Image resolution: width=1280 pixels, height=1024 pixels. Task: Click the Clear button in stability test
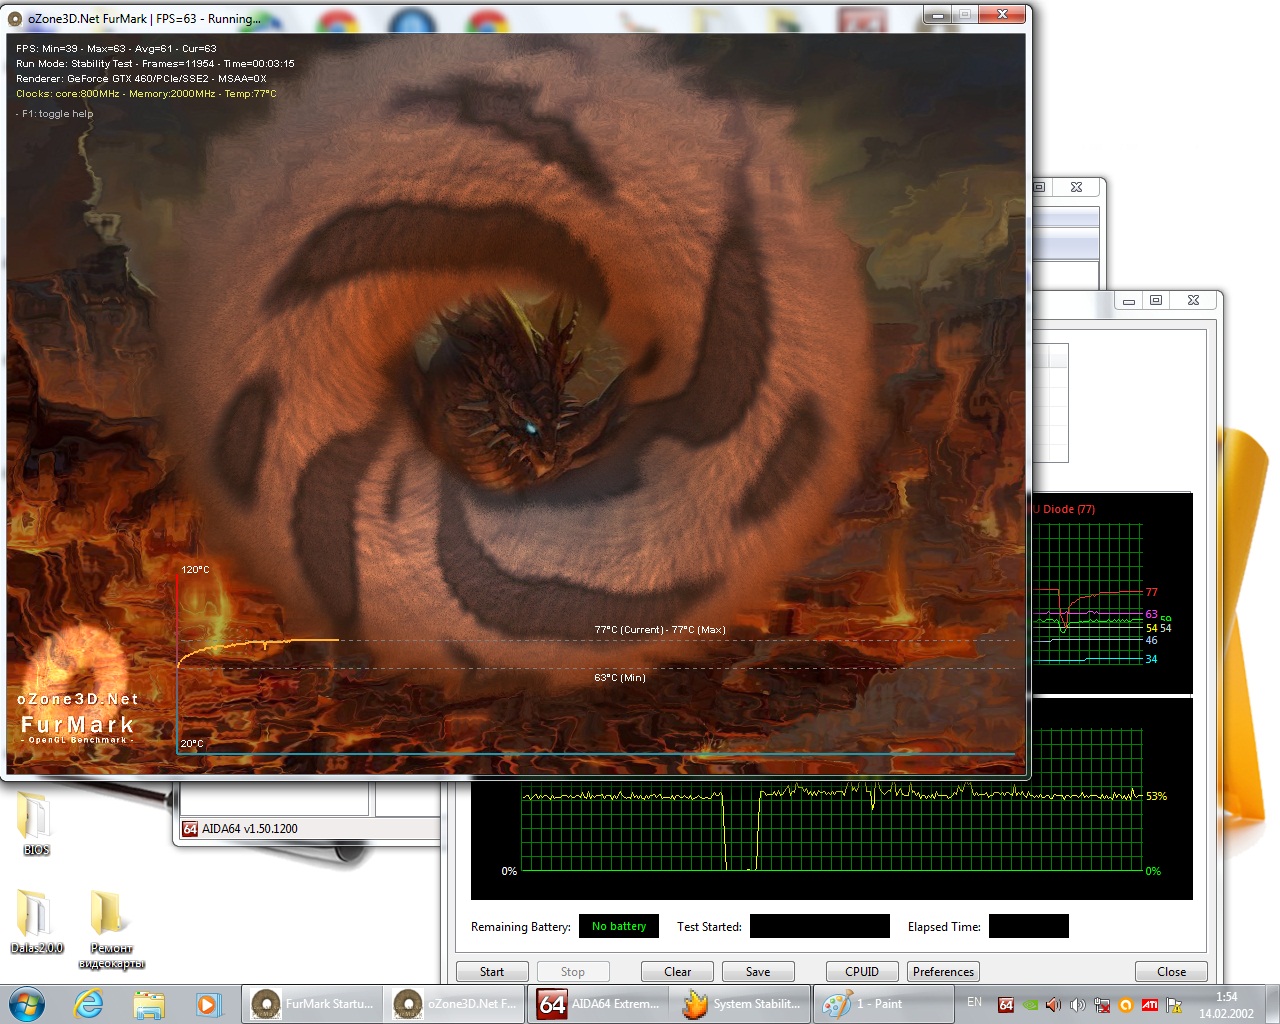(x=677, y=972)
